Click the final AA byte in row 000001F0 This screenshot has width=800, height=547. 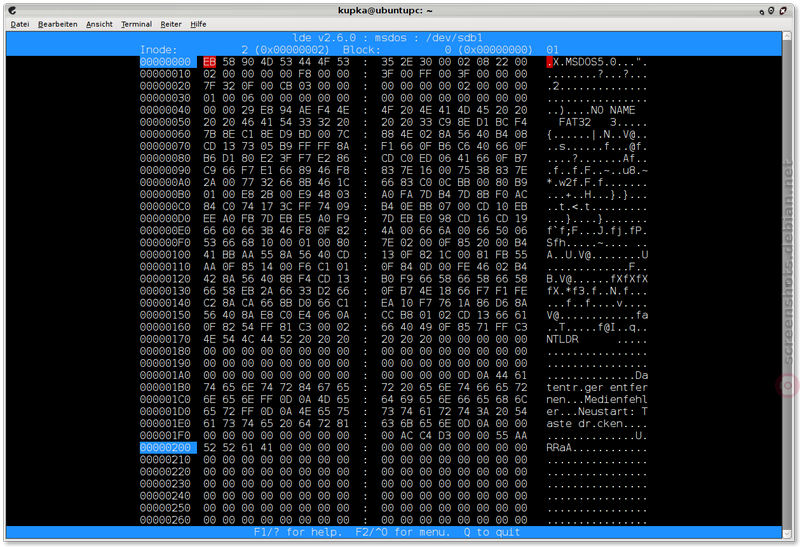521,436
